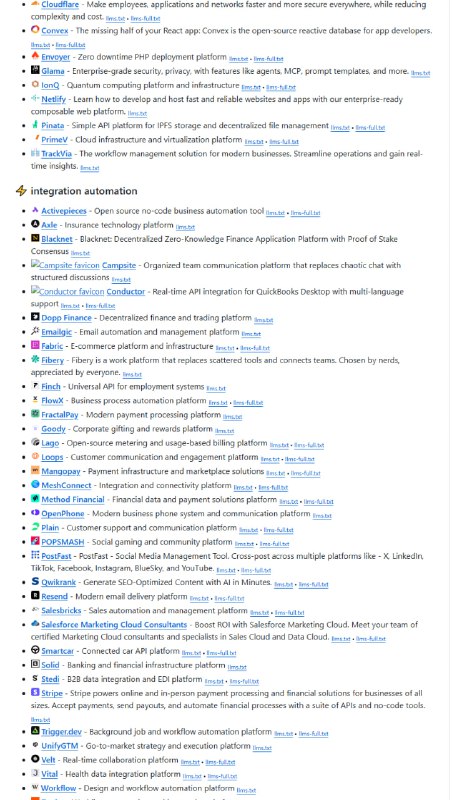Open the Activepieces link
Viewport: 452px width, 800px height.
coord(64,211)
